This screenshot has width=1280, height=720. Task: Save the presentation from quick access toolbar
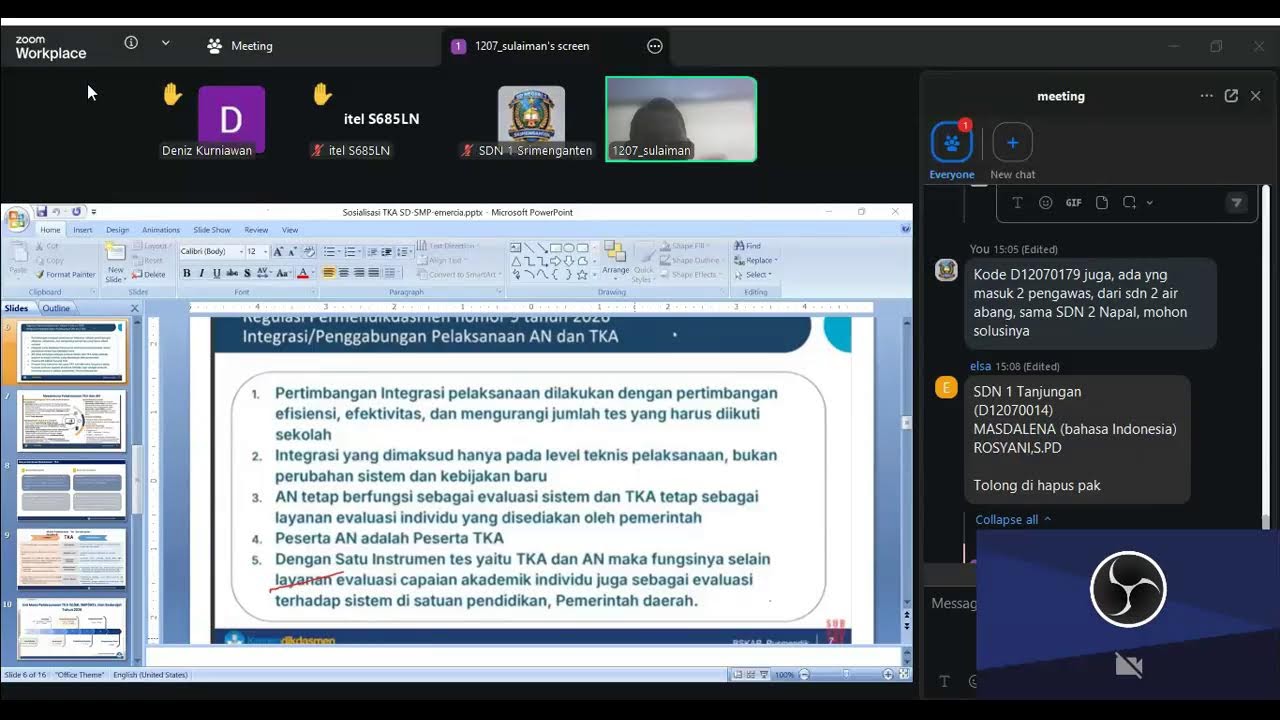tap(42, 212)
